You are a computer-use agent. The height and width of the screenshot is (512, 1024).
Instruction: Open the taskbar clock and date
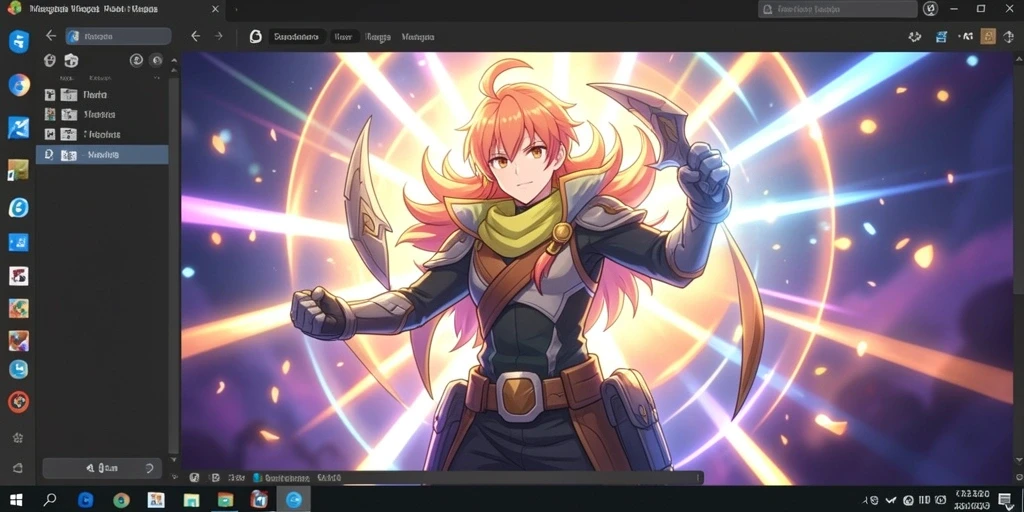972,500
